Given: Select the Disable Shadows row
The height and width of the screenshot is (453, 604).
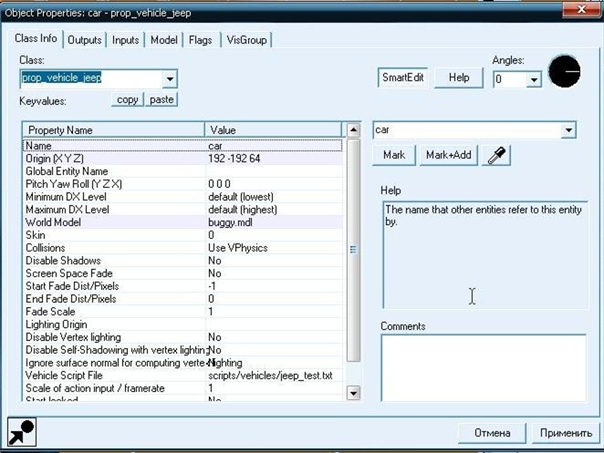Looking at the screenshot, I should (x=183, y=260).
